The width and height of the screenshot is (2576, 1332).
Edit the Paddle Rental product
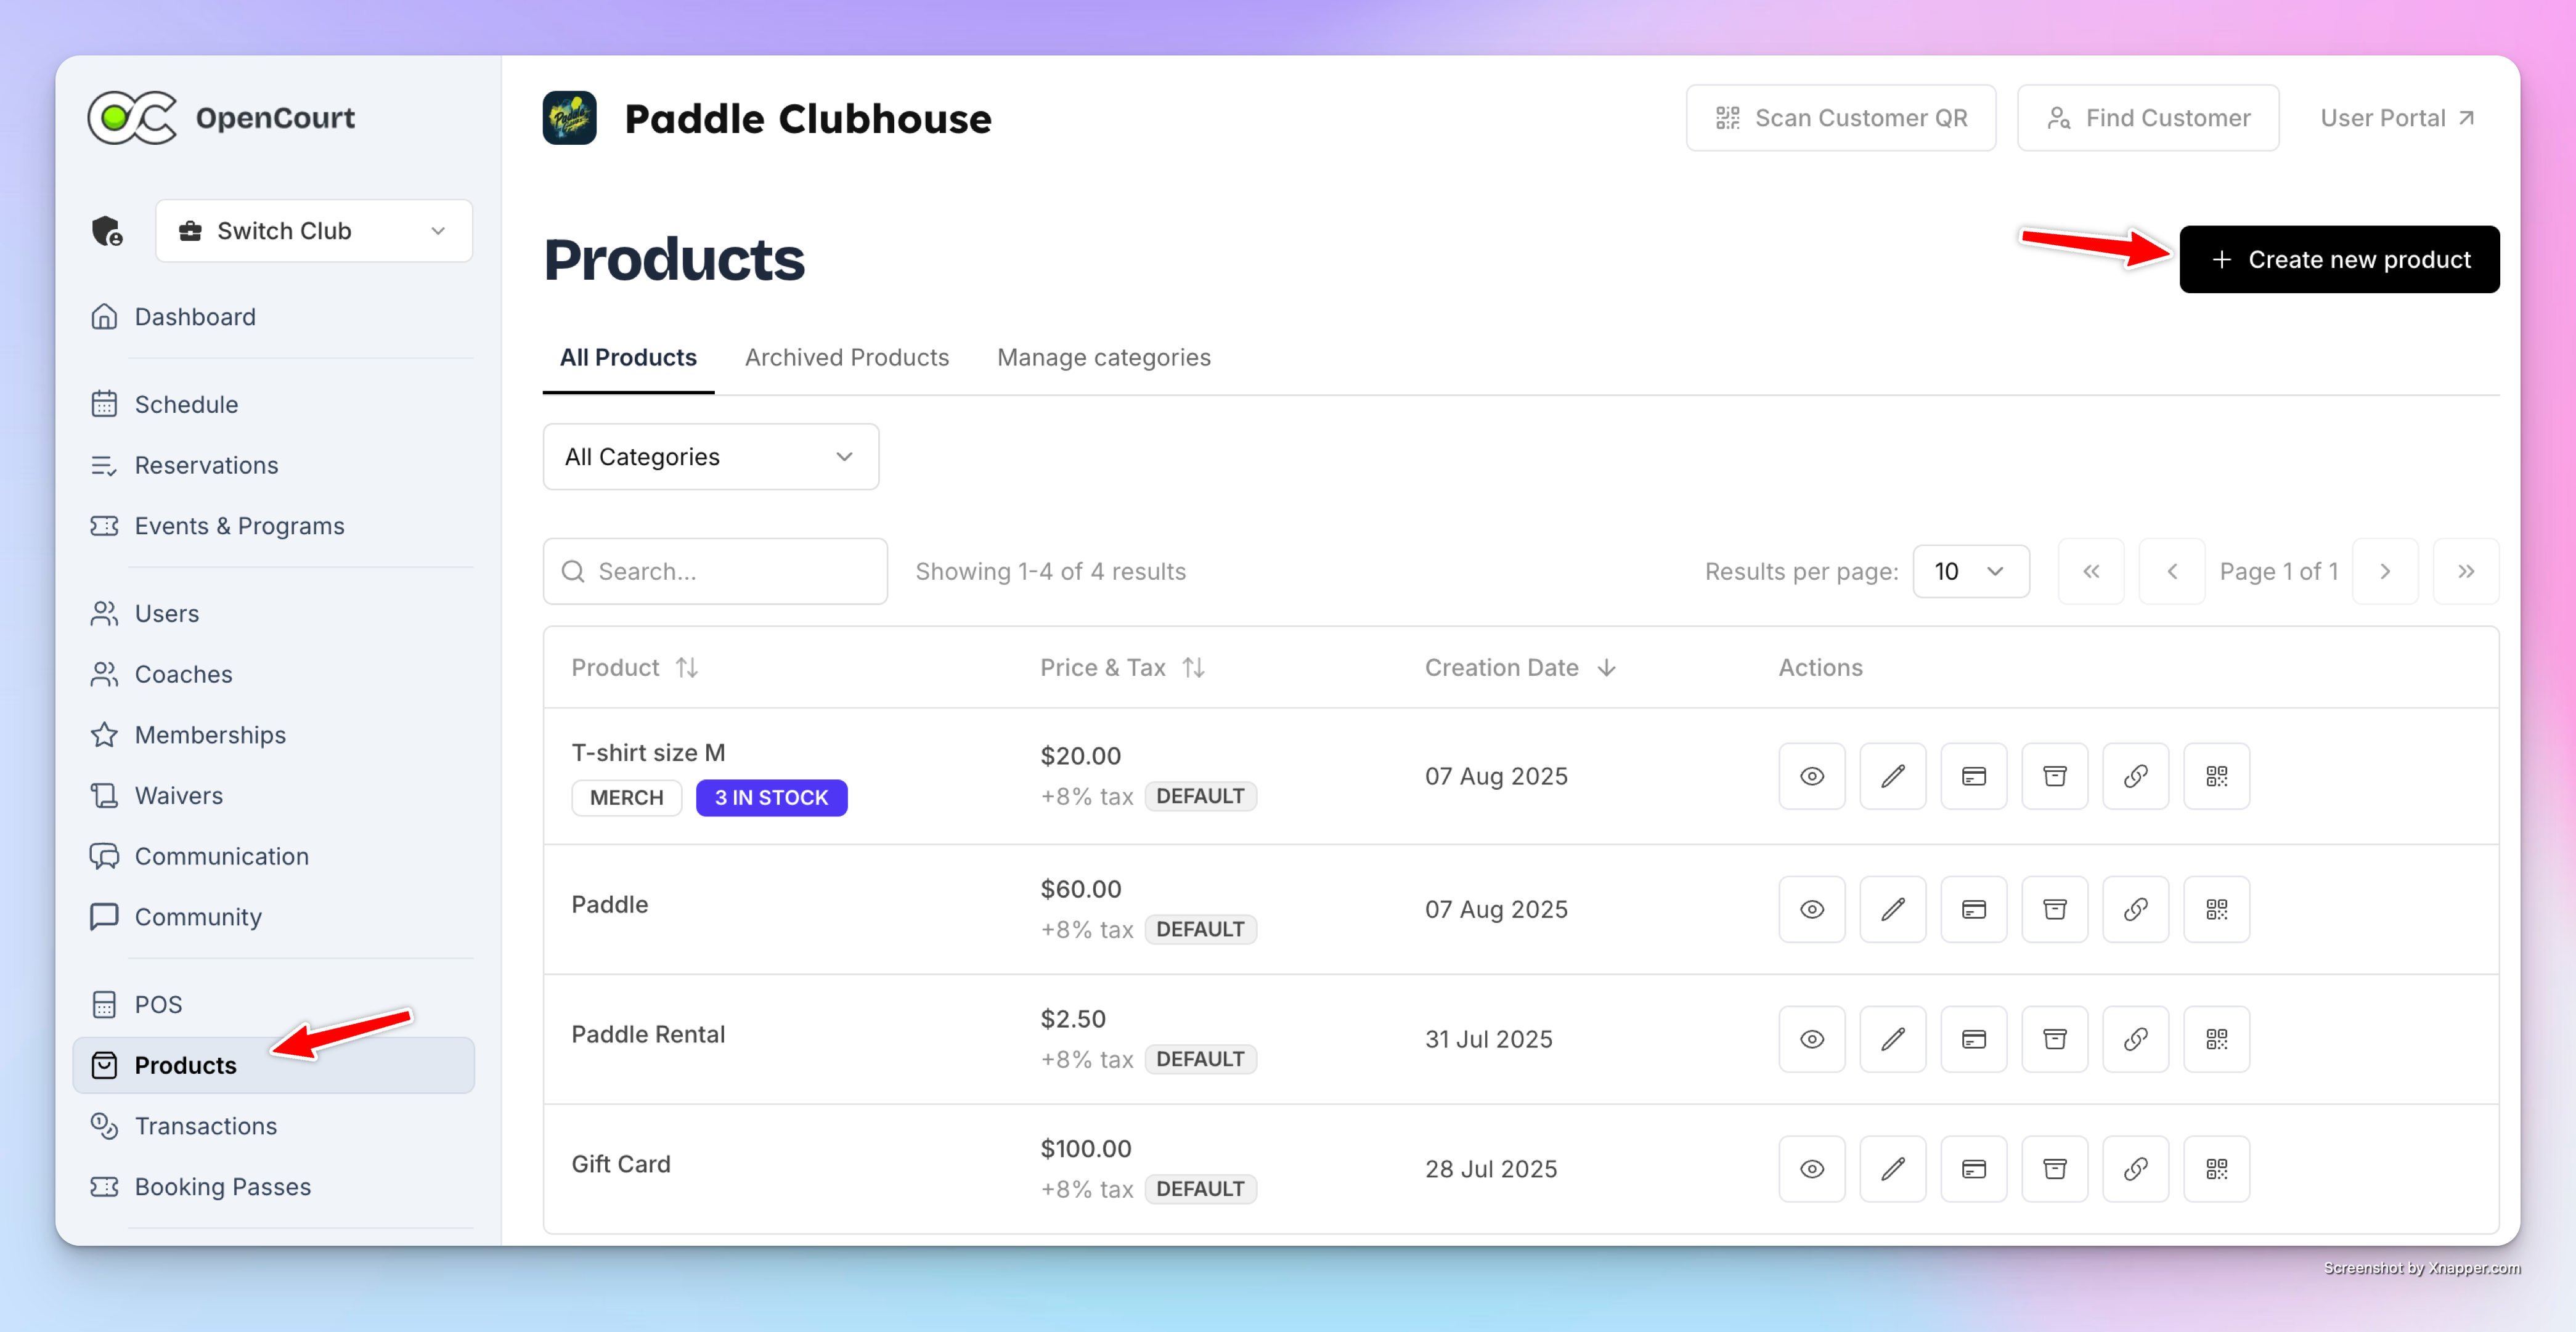click(1892, 1039)
